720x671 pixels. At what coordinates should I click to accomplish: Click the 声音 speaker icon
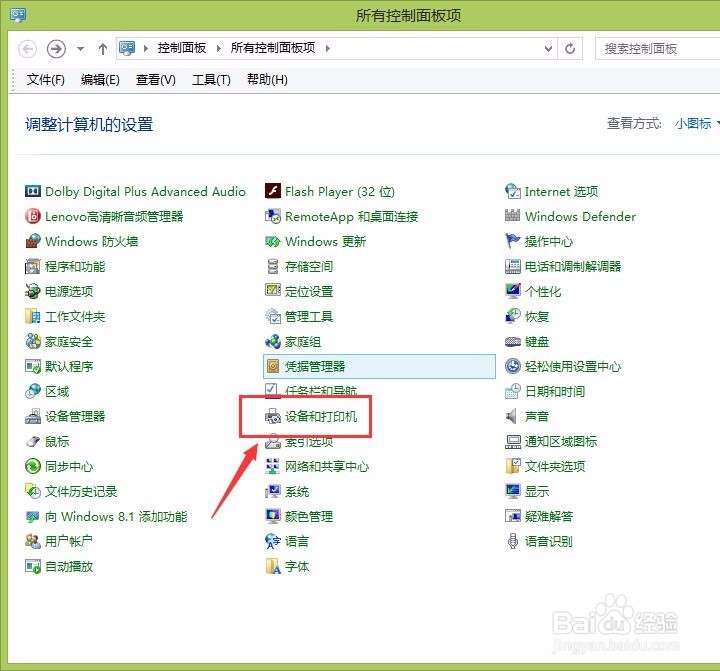pyautogui.click(x=511, y=417)
